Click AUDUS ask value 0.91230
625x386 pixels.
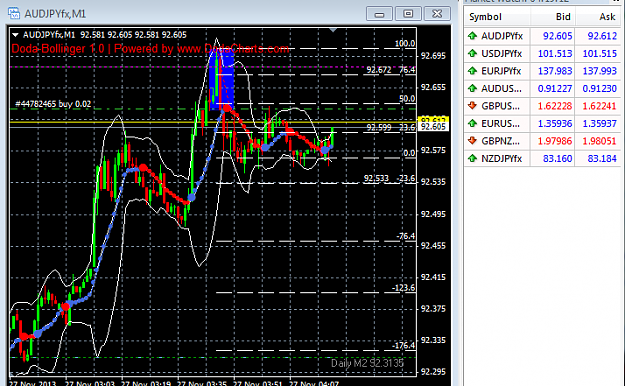point(600,89)
